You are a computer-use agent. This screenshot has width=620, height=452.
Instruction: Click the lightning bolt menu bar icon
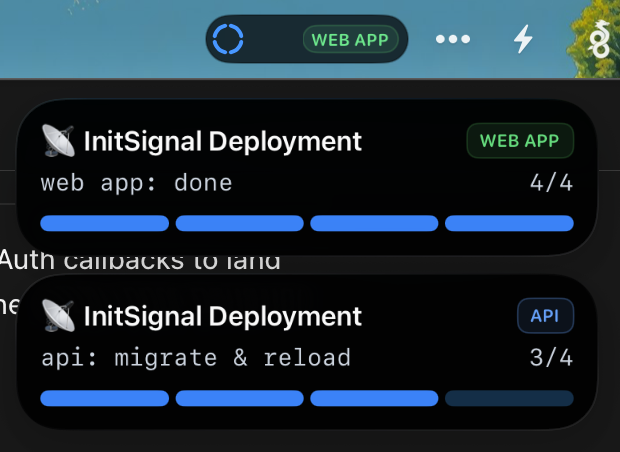(x=523, y=39)
